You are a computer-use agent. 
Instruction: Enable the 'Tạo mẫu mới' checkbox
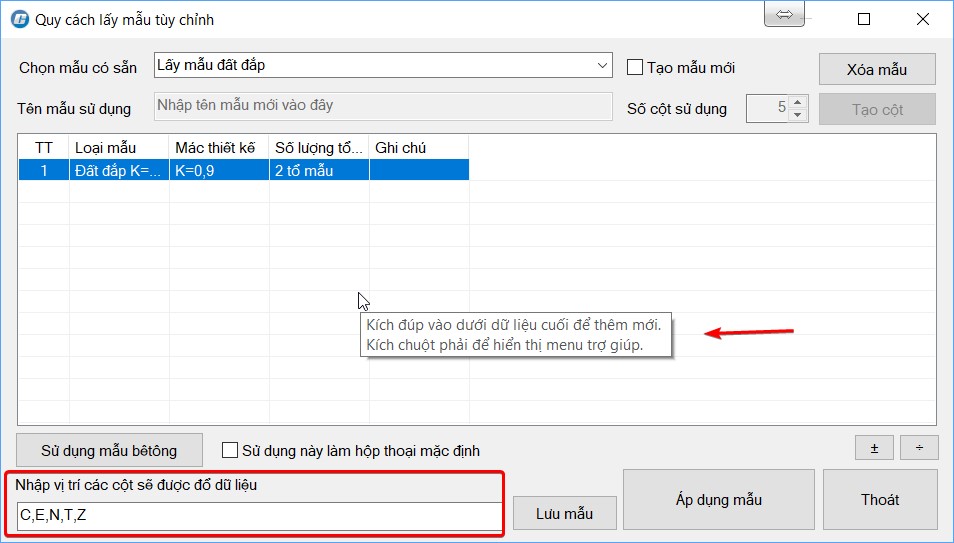point(634,68)
